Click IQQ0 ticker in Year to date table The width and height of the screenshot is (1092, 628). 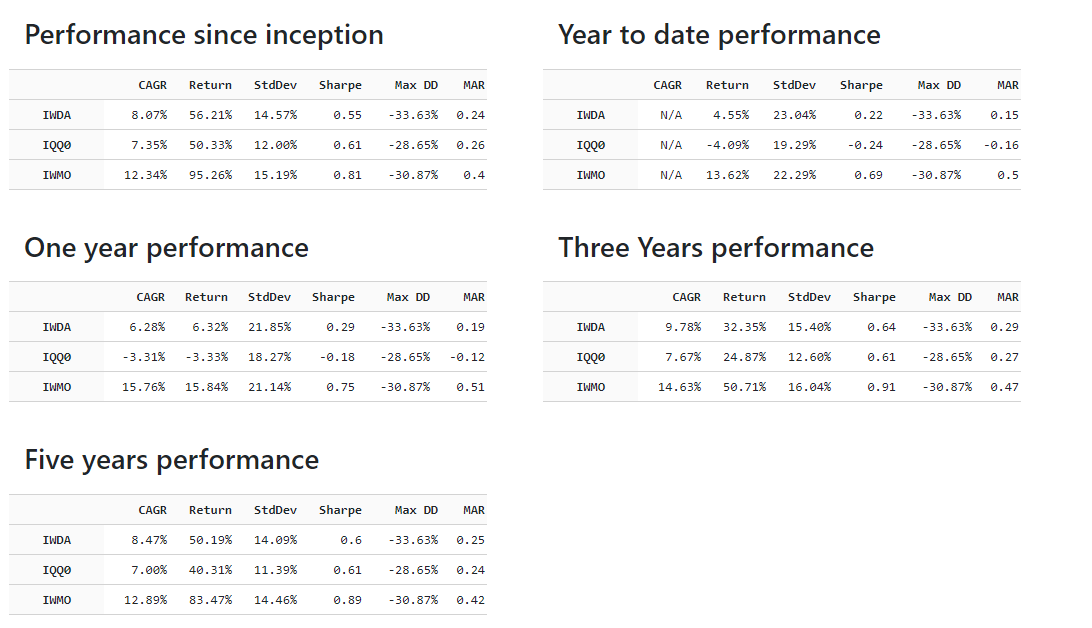coord(591,145)
